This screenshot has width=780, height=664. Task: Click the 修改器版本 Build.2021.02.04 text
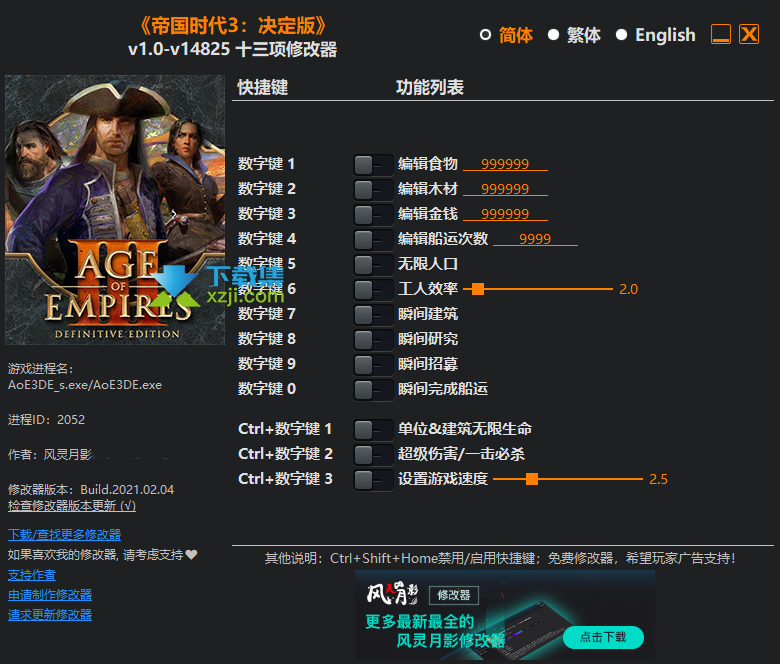click(x=91, y=489)
